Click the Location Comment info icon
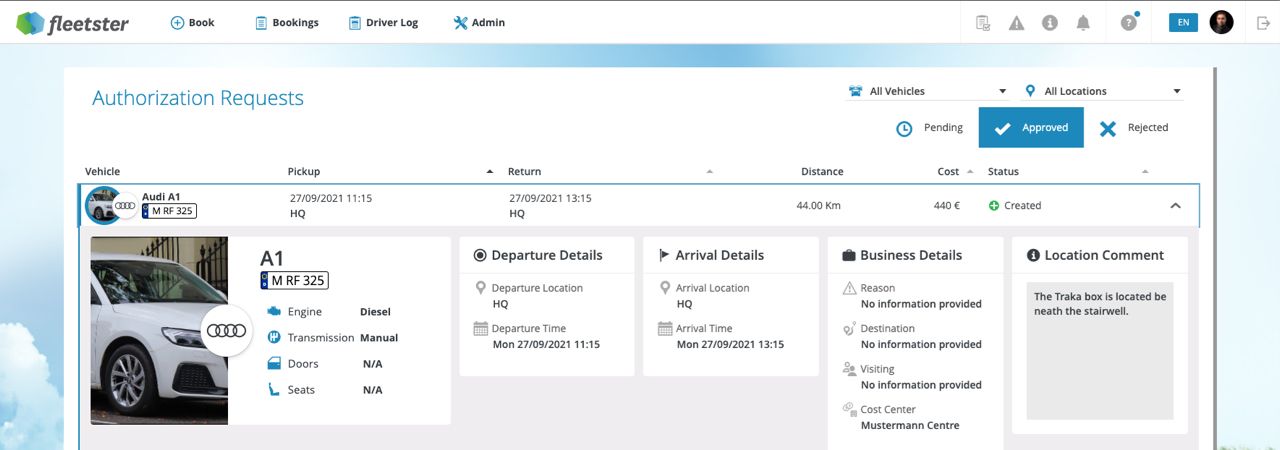 click(x=1033, y=255)
